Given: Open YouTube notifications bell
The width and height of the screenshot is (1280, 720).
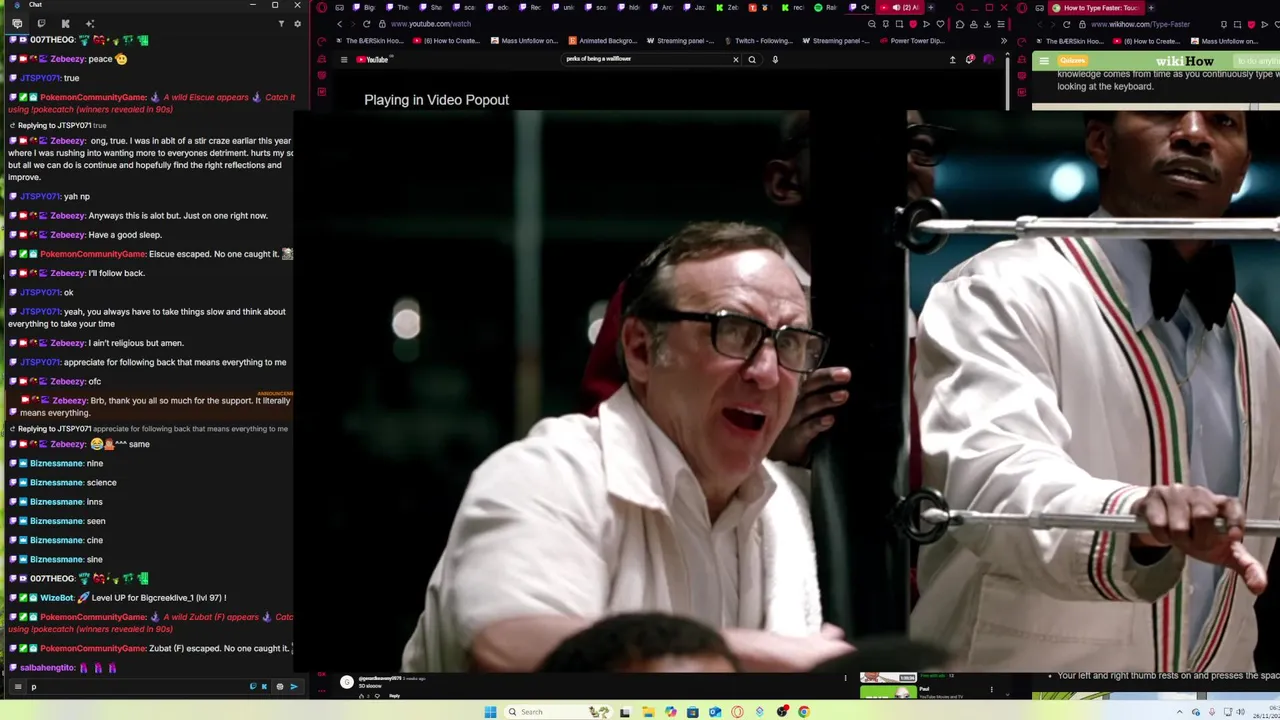Looking at the screenshot, I should click(x=970, y=59).
